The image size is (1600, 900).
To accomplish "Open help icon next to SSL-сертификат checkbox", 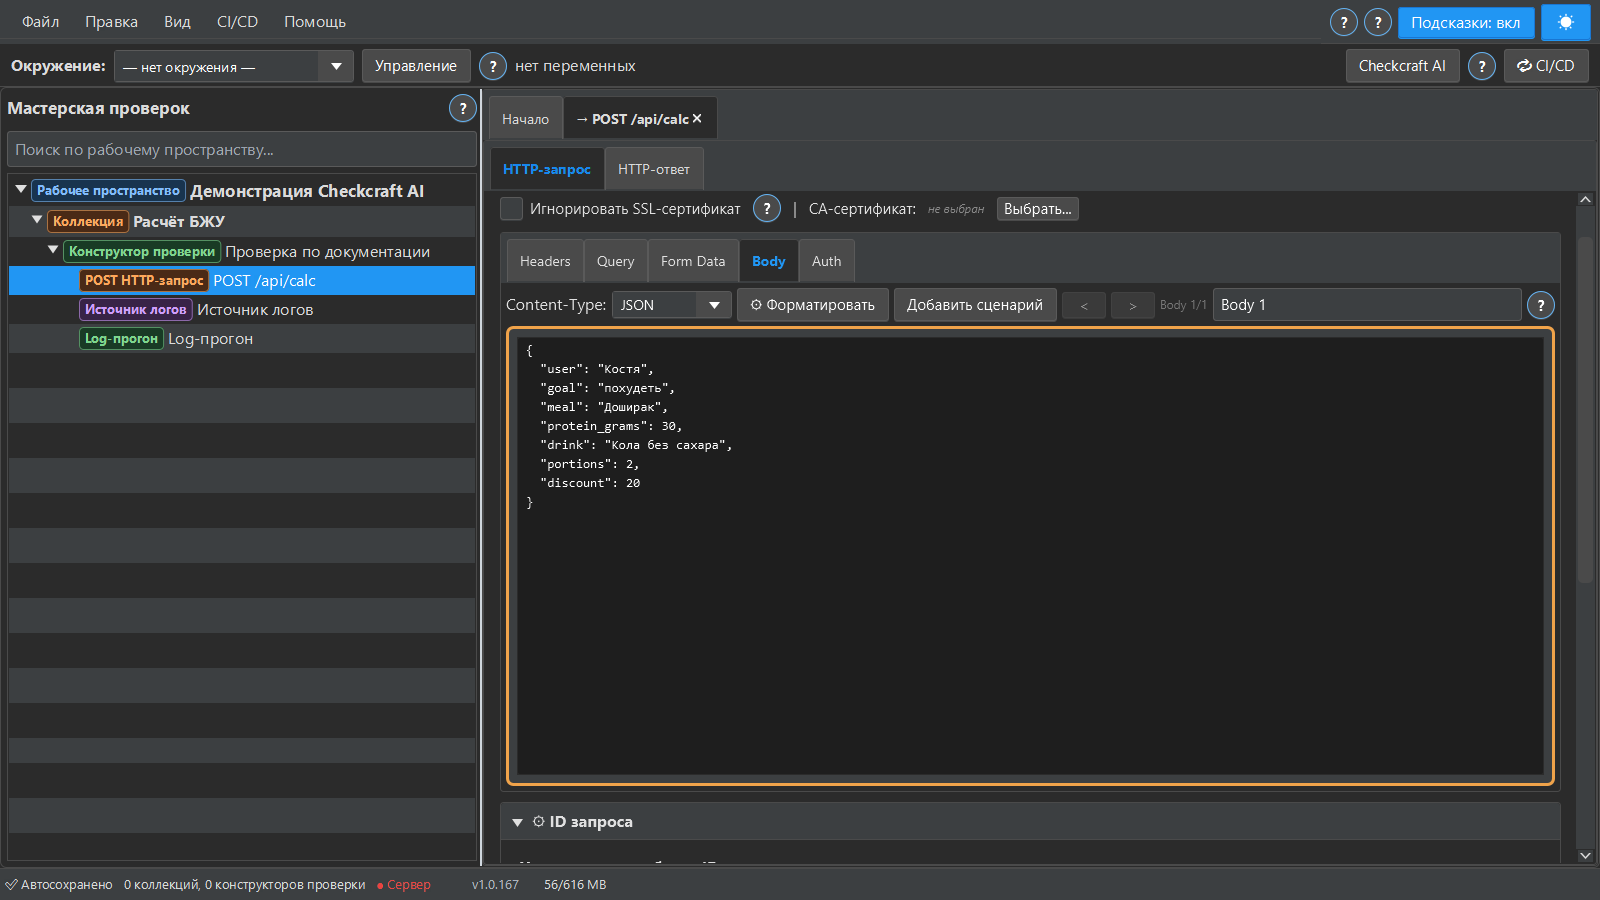I will click(767, 208).
